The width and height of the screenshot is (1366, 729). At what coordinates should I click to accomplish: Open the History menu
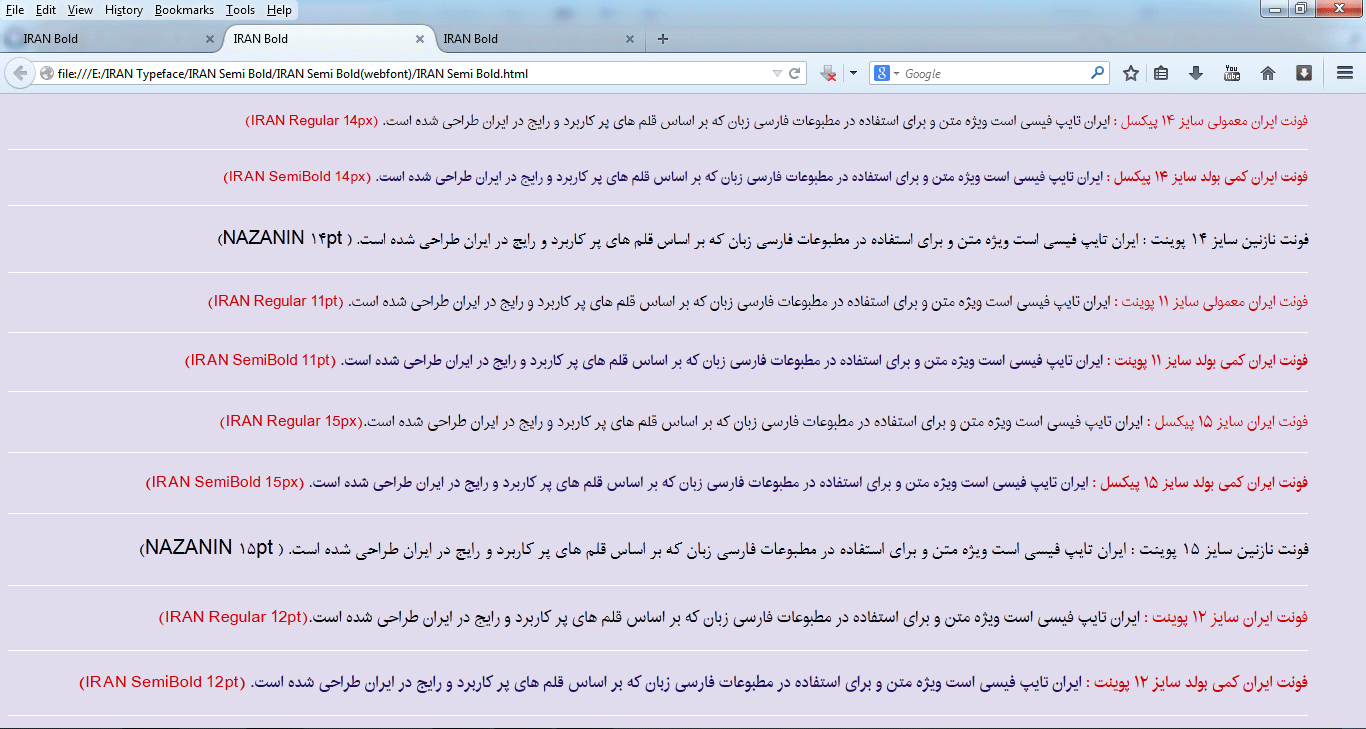tap(124, 10)
